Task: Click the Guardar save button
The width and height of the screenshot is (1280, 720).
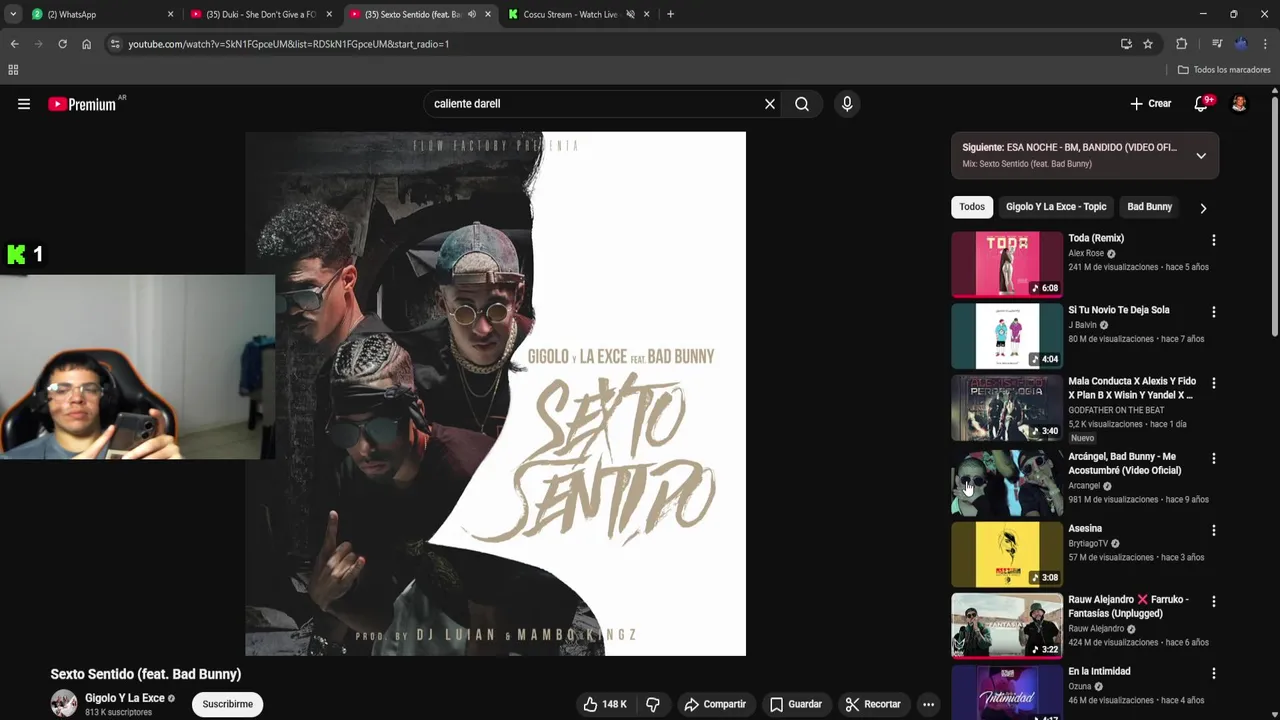Action: tap(796, 704)
